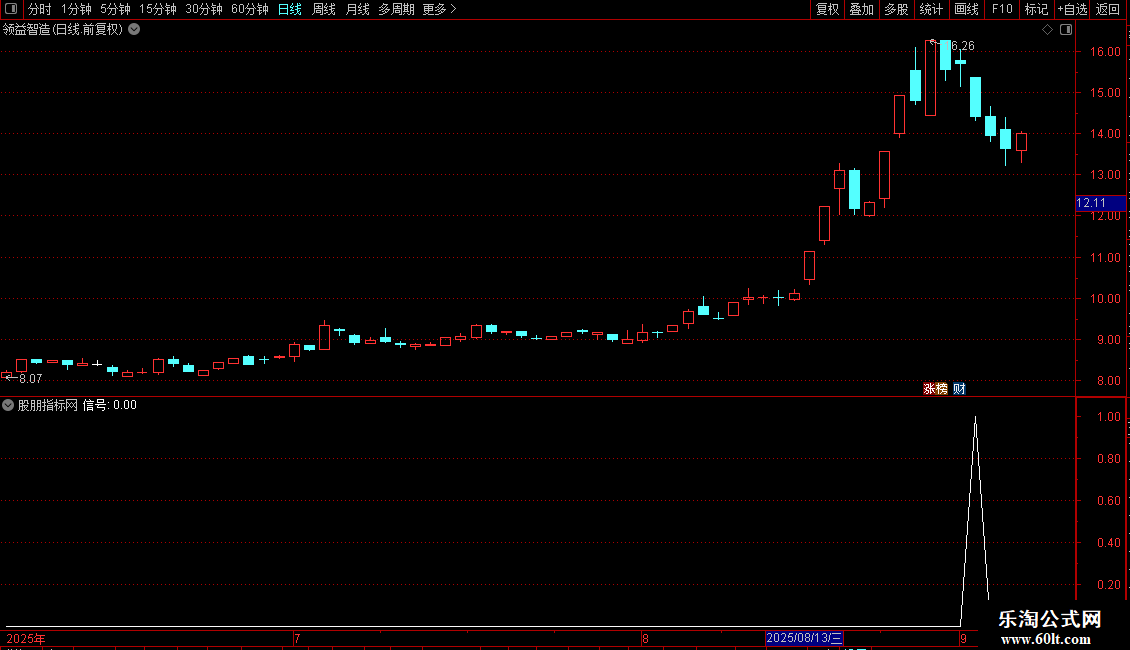Open the 多股 multi-stock view

pos(897,9)
